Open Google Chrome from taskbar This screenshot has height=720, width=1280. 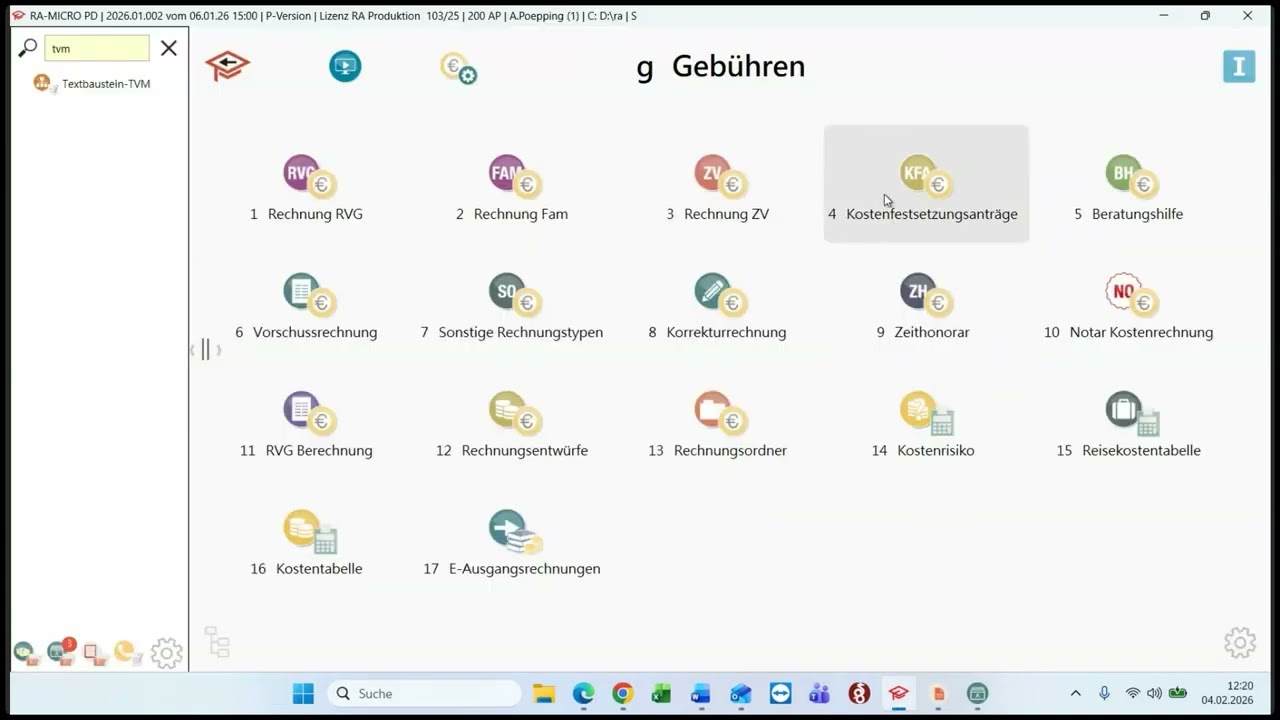(x=623, y=693)
